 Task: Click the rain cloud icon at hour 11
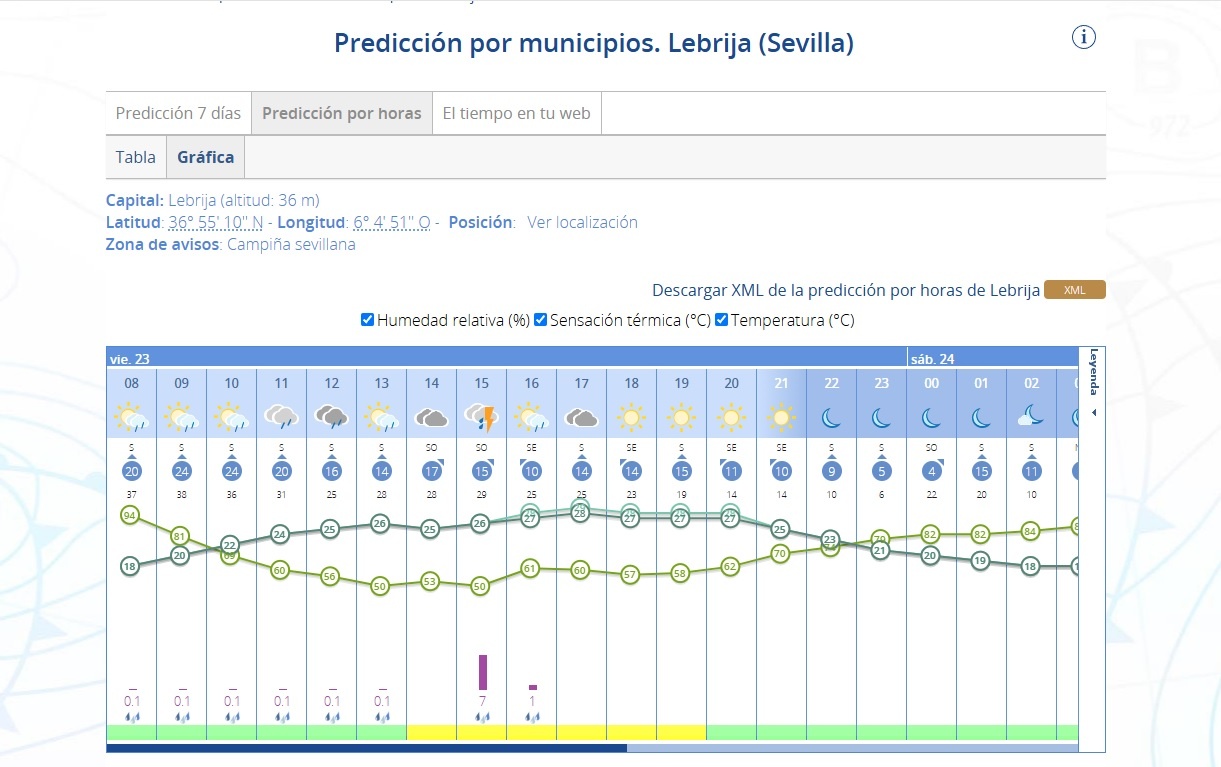(x=282, y=416)
